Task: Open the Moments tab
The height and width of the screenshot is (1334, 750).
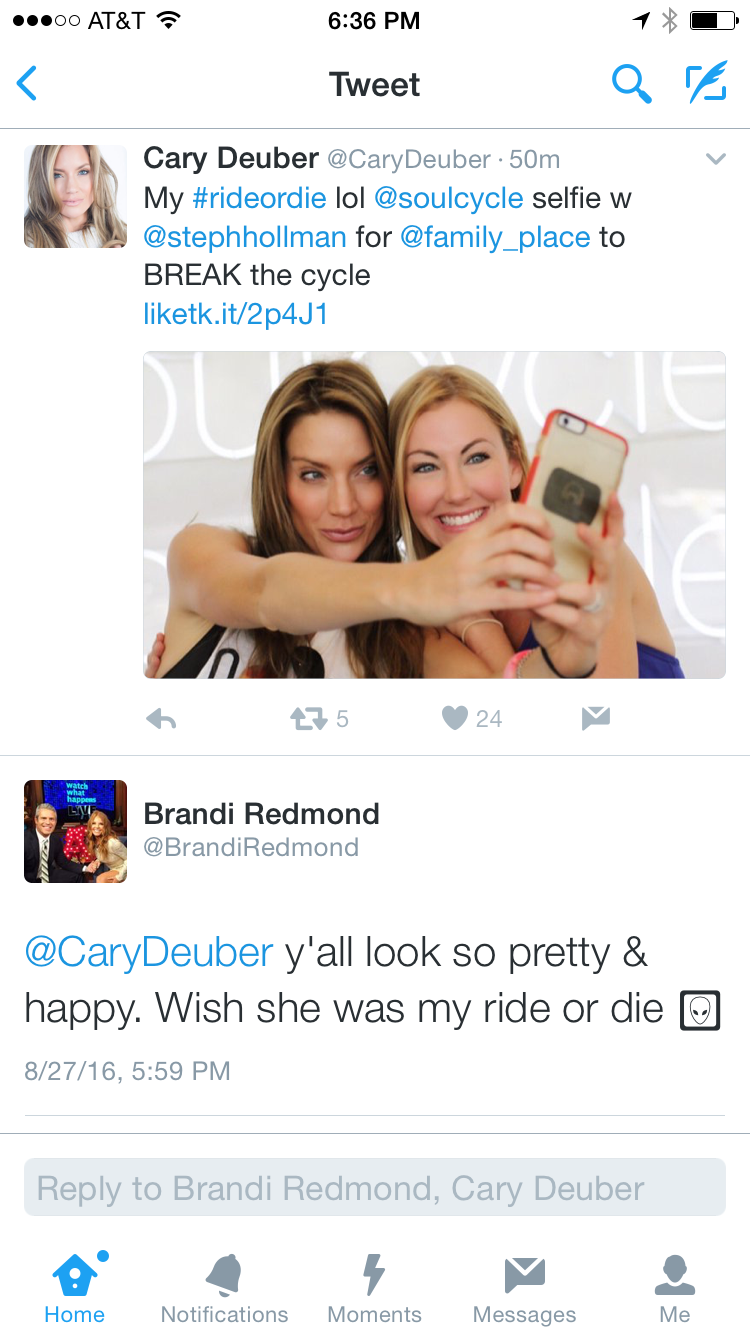Action: point(374,1288)
